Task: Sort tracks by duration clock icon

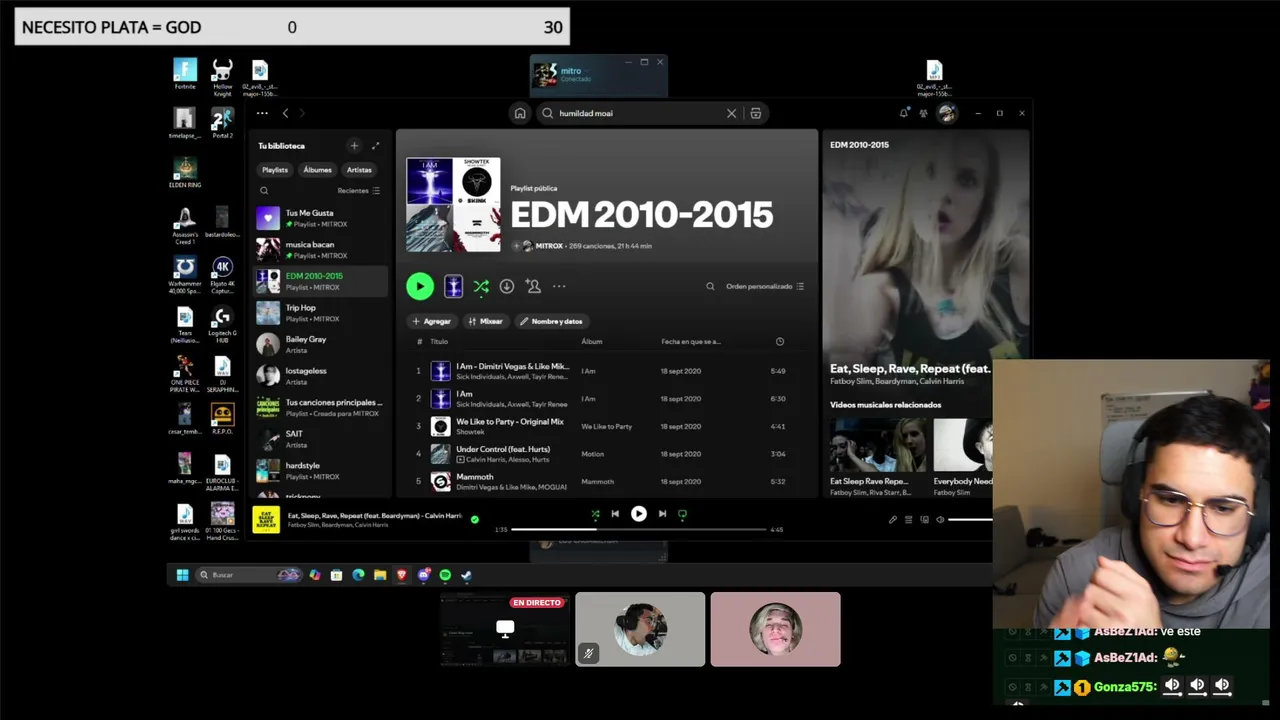Action: (780, 342)
